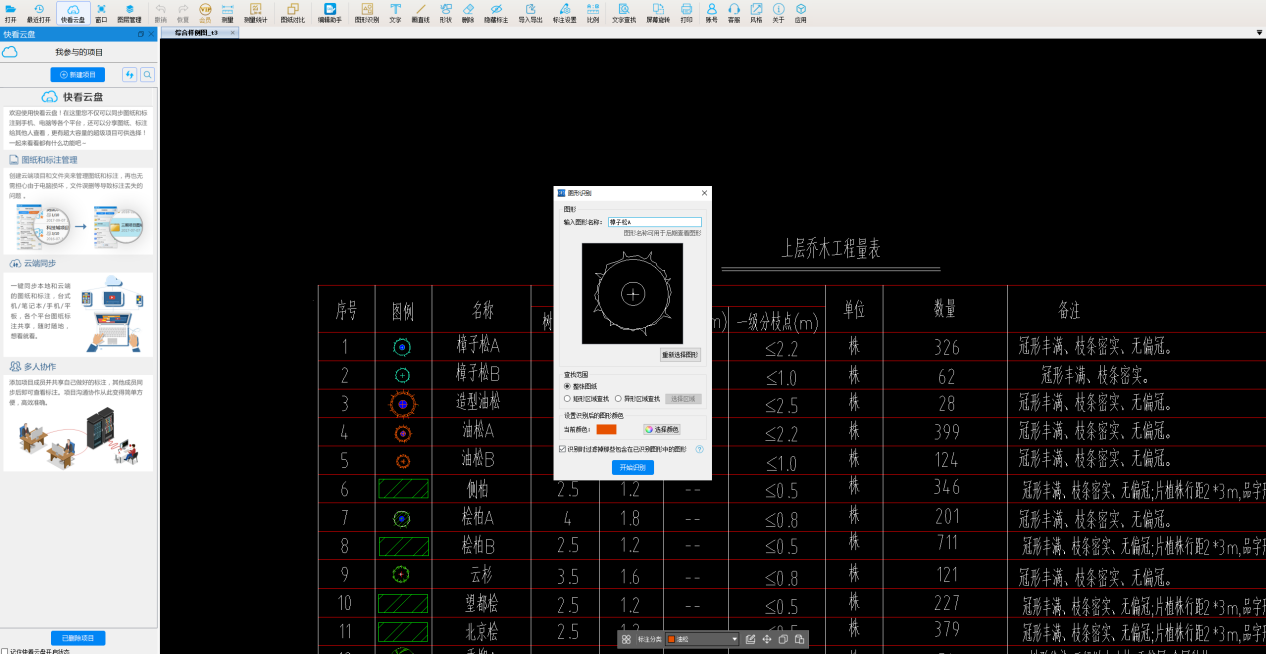The width and height of the screenshot is (1266, 654).
Task: Open 图层管理 layer management
Action: (x=129, y=12)
